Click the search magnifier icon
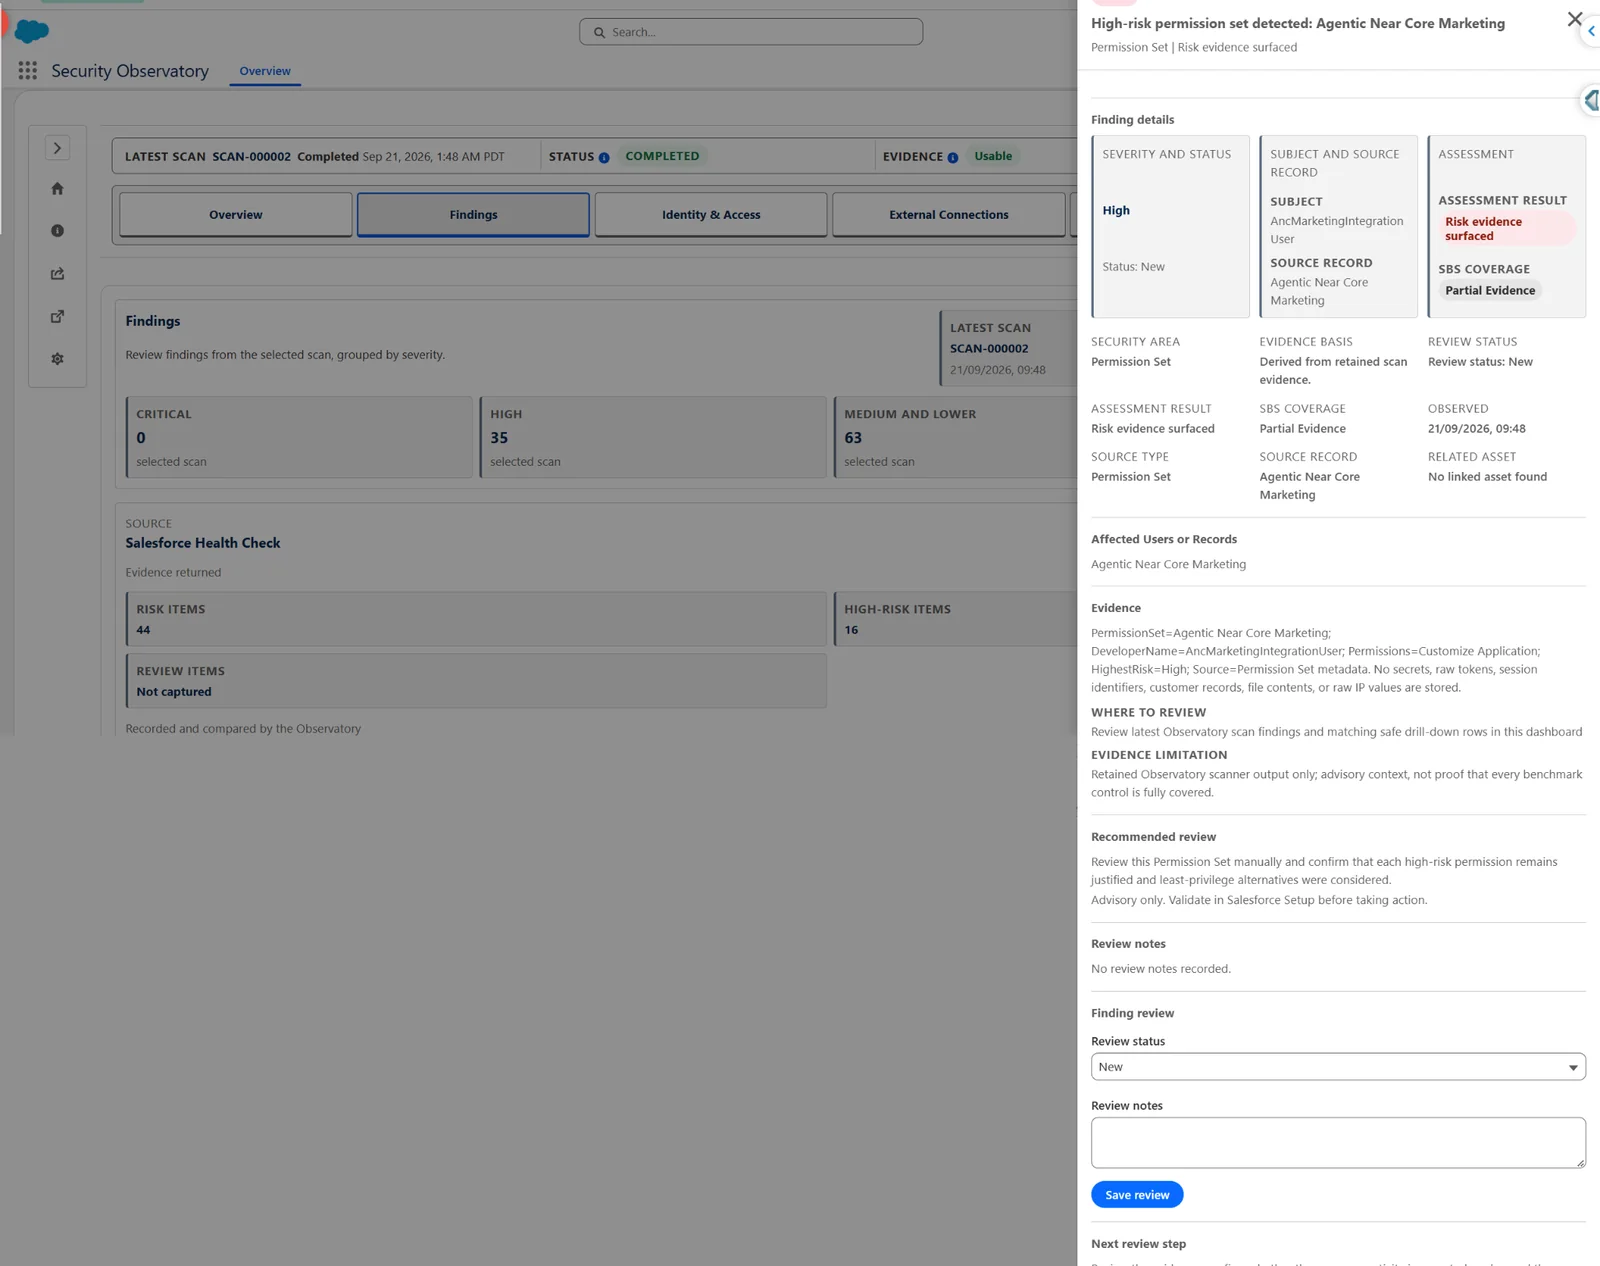 click(x=599, y=33)
